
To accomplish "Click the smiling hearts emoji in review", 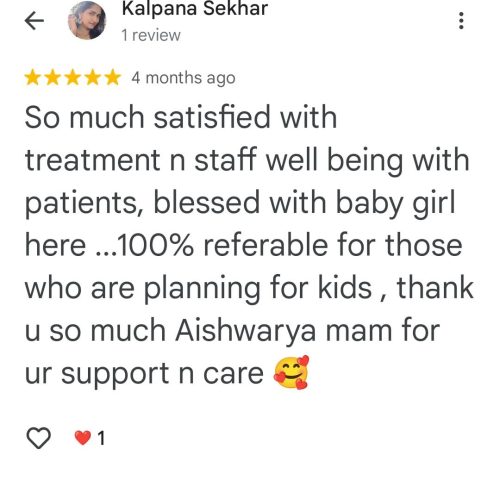I will tap(291, 373).
